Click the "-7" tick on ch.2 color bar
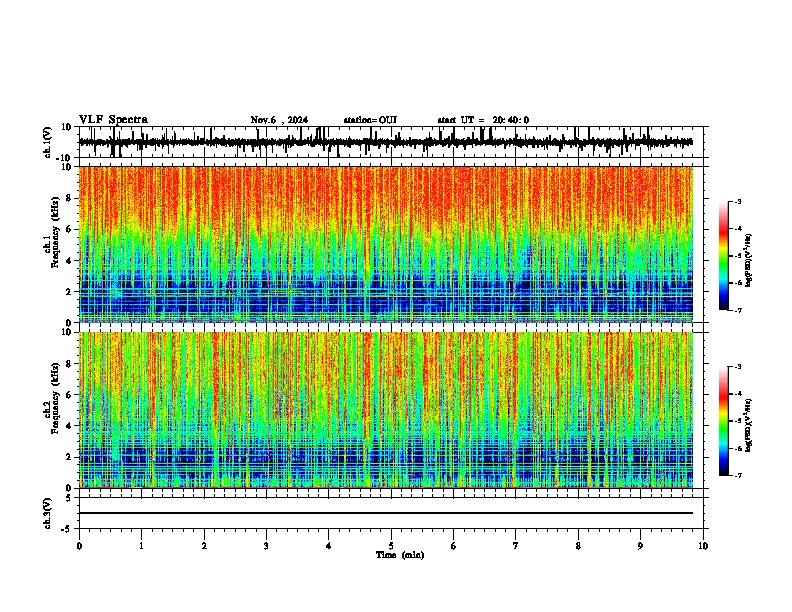 737,476
